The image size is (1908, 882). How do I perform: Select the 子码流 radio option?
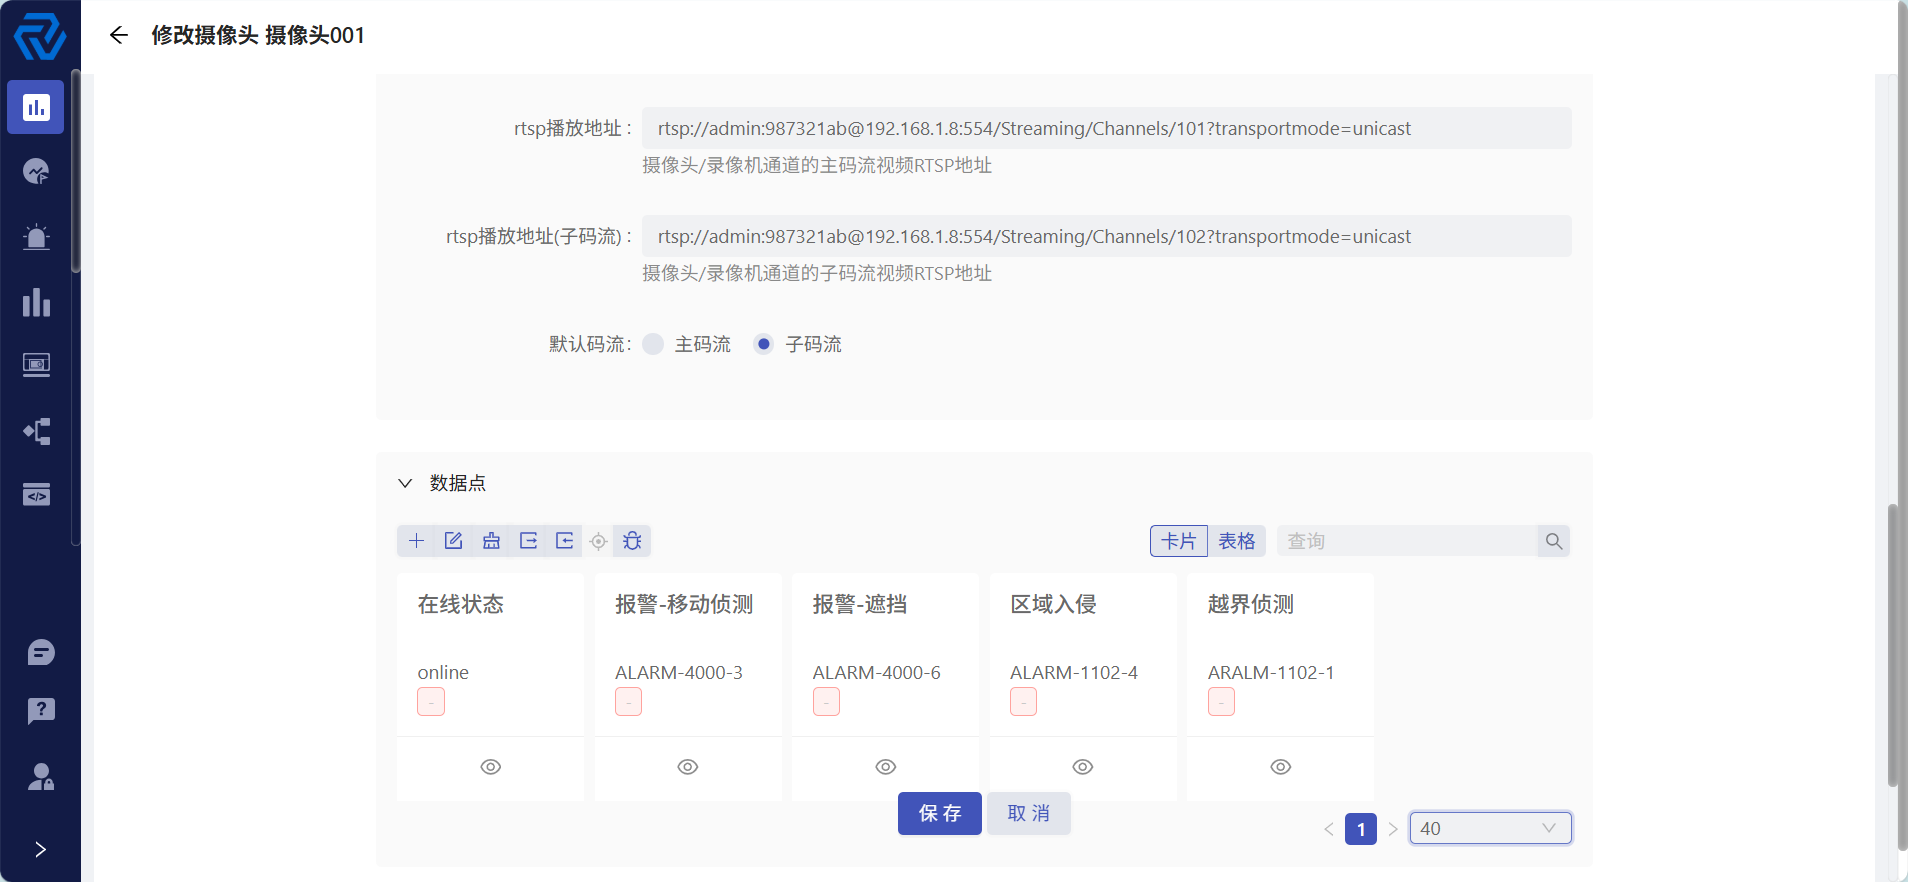[764, 344]
